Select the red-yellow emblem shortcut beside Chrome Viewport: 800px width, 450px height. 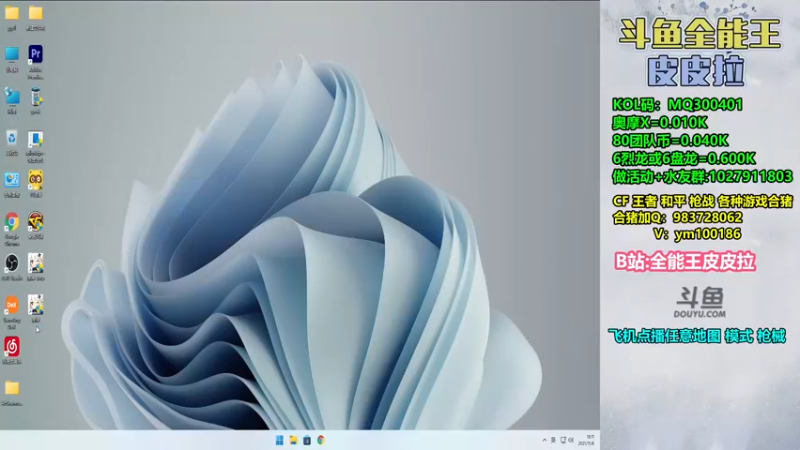tap(35, 222)
